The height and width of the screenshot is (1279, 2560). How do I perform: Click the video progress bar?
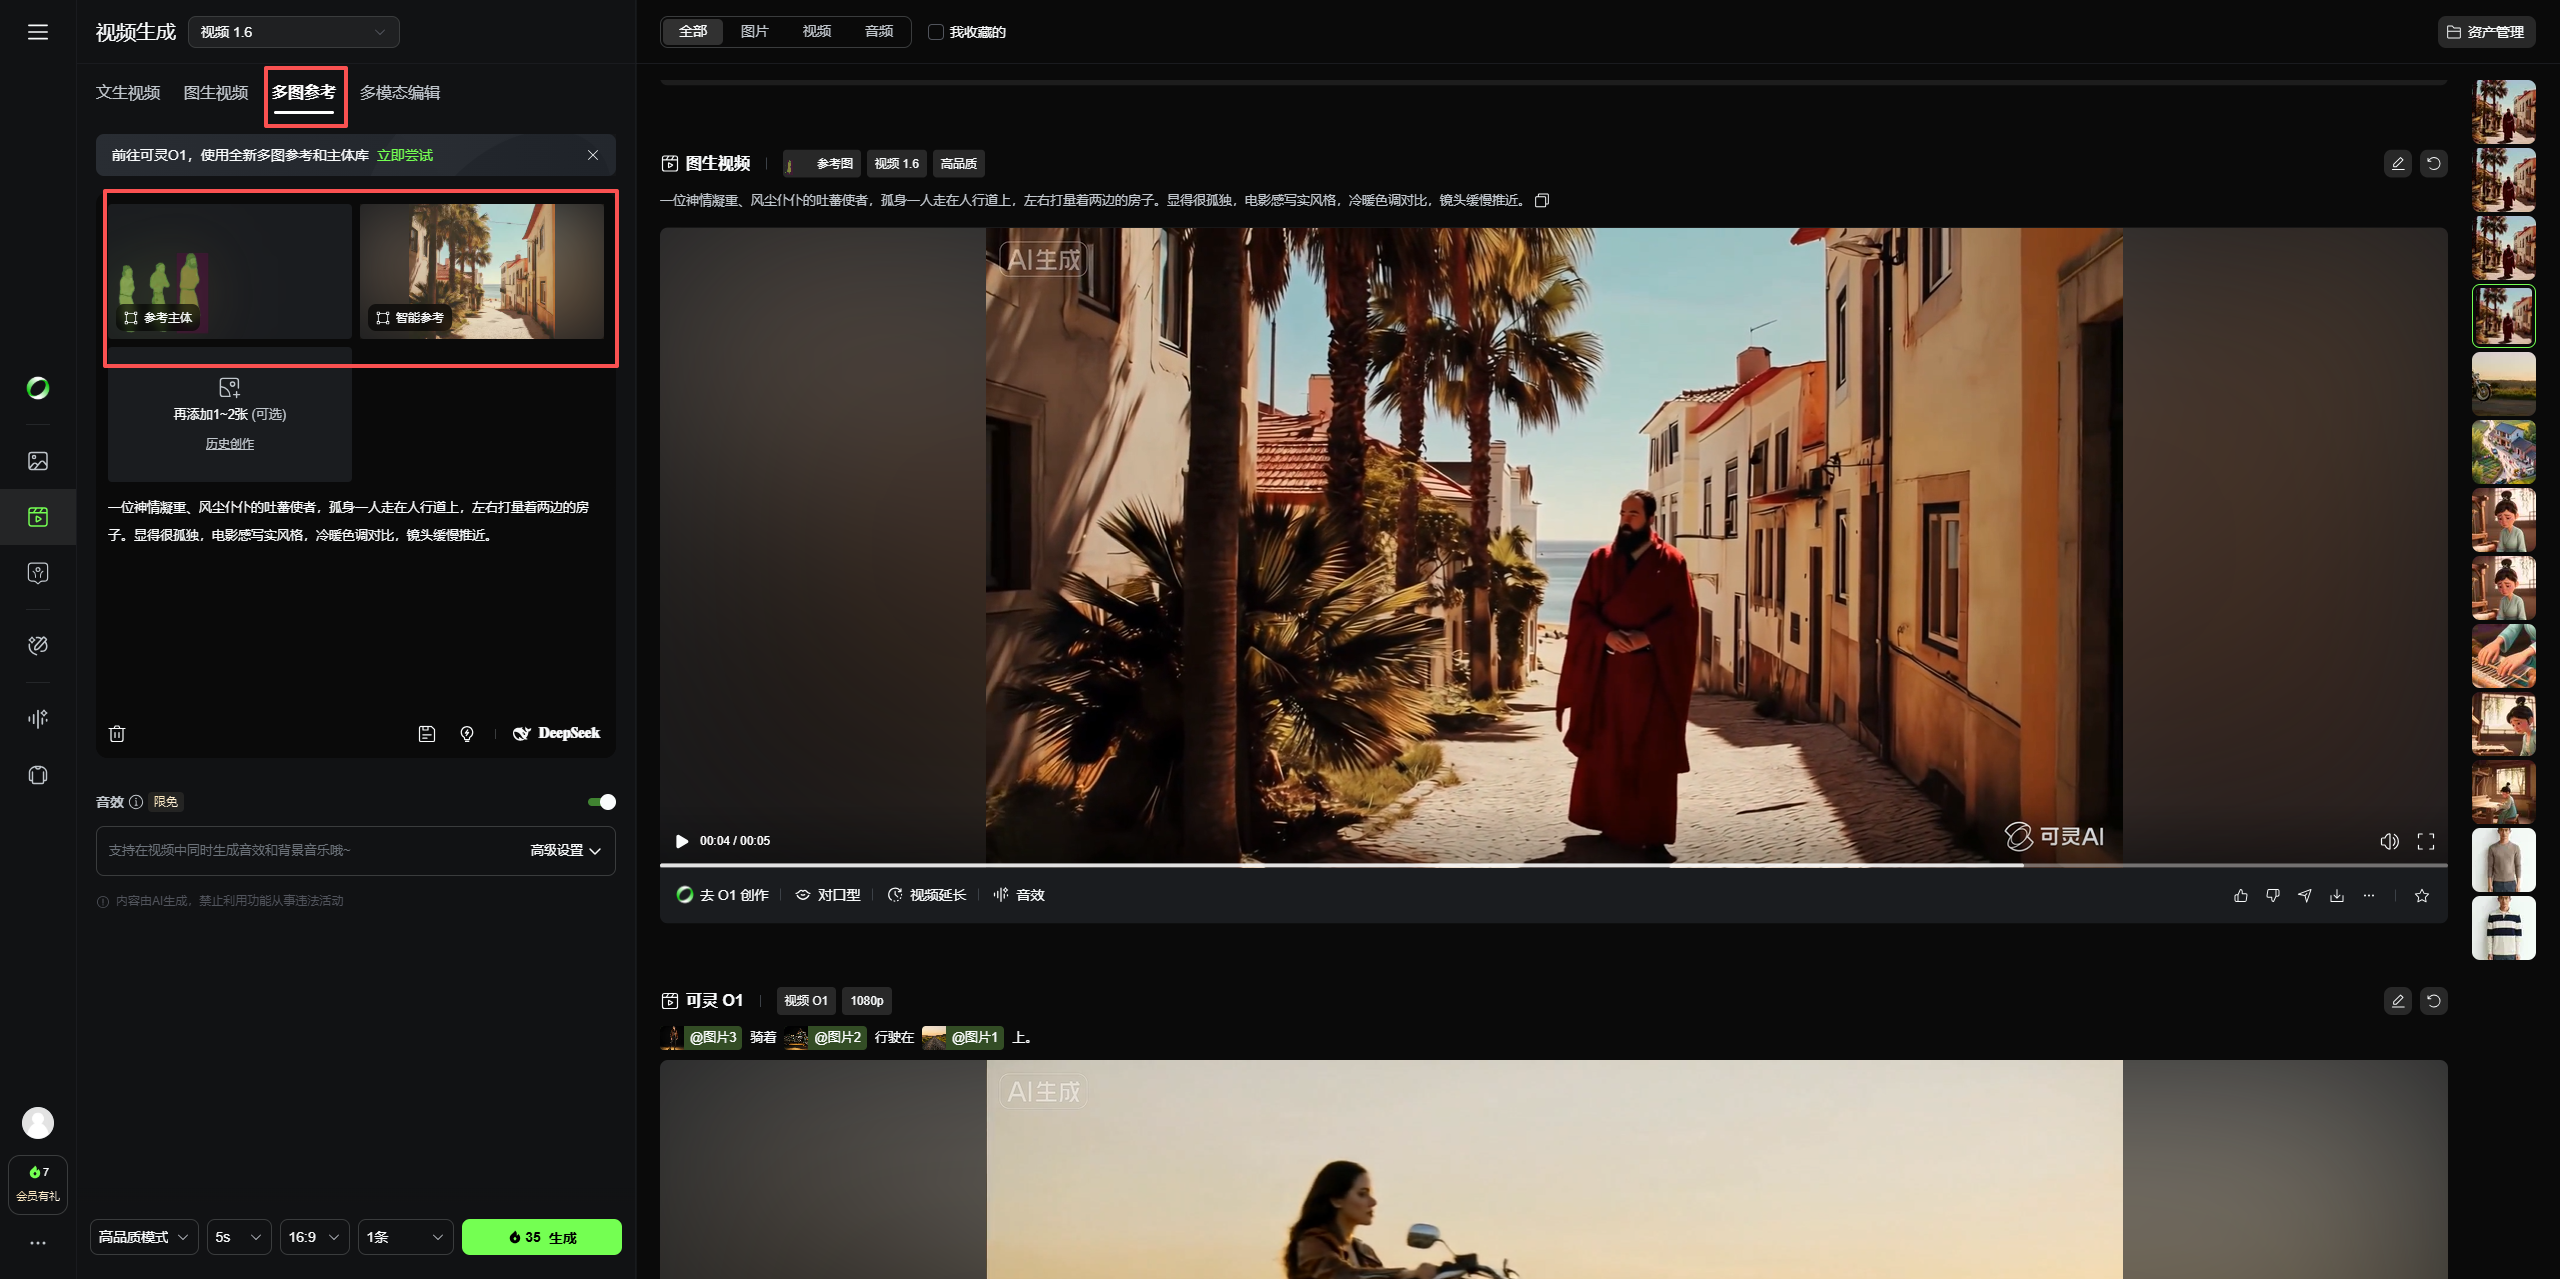pos(1500,865)
